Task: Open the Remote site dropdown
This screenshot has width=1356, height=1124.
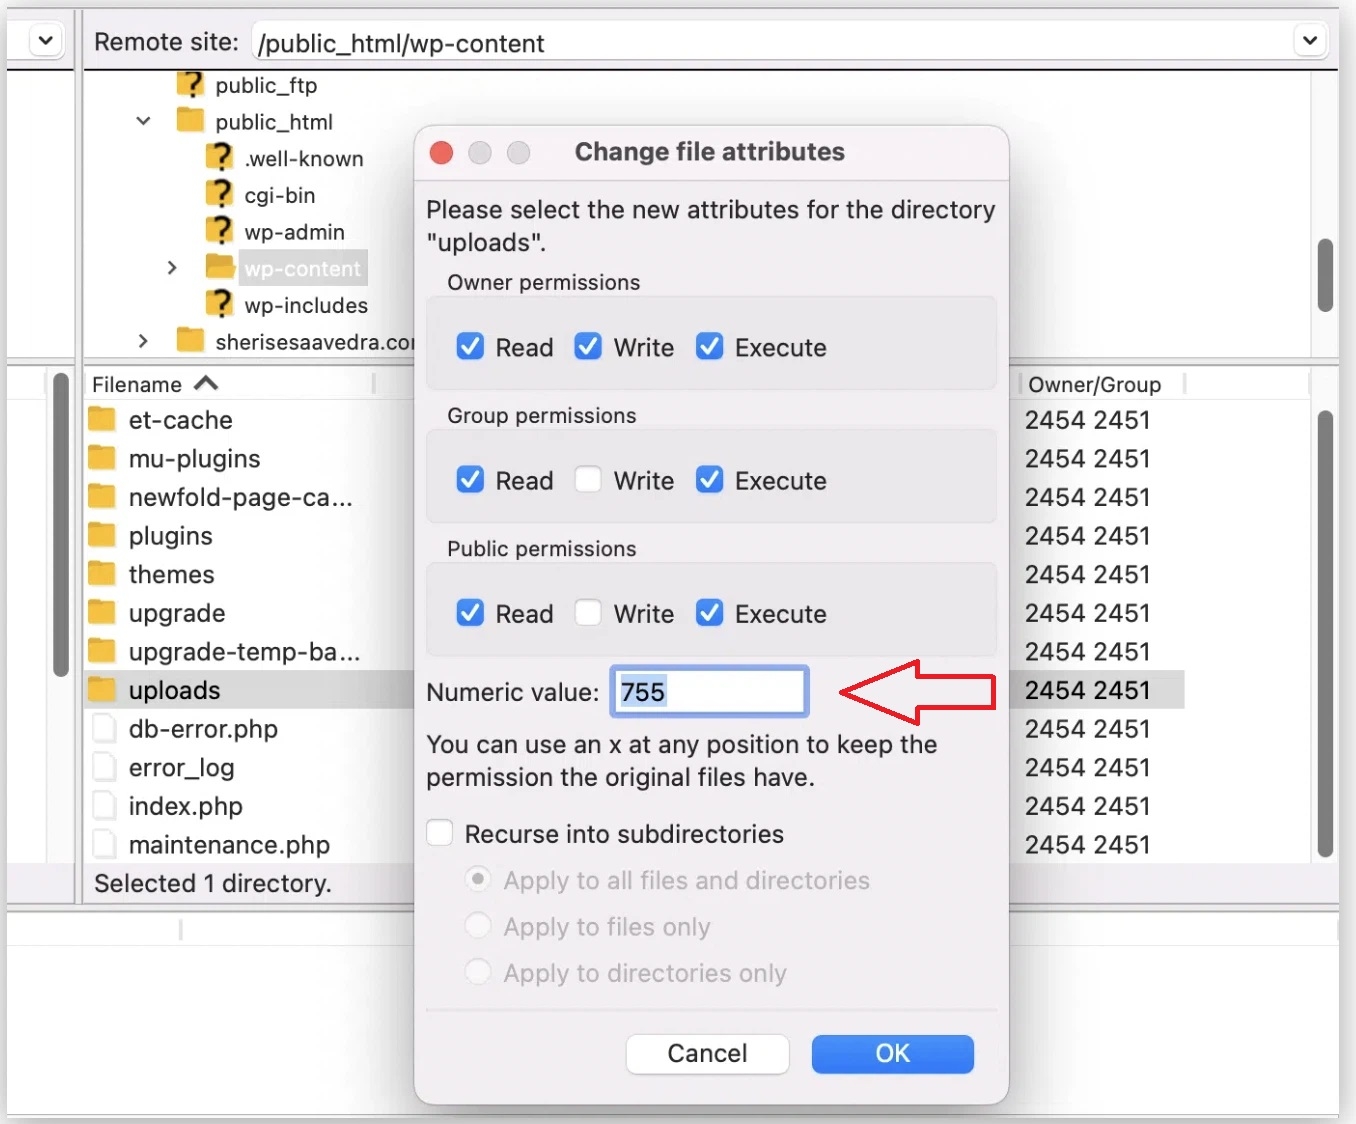Action: [x=1309, y=41]
